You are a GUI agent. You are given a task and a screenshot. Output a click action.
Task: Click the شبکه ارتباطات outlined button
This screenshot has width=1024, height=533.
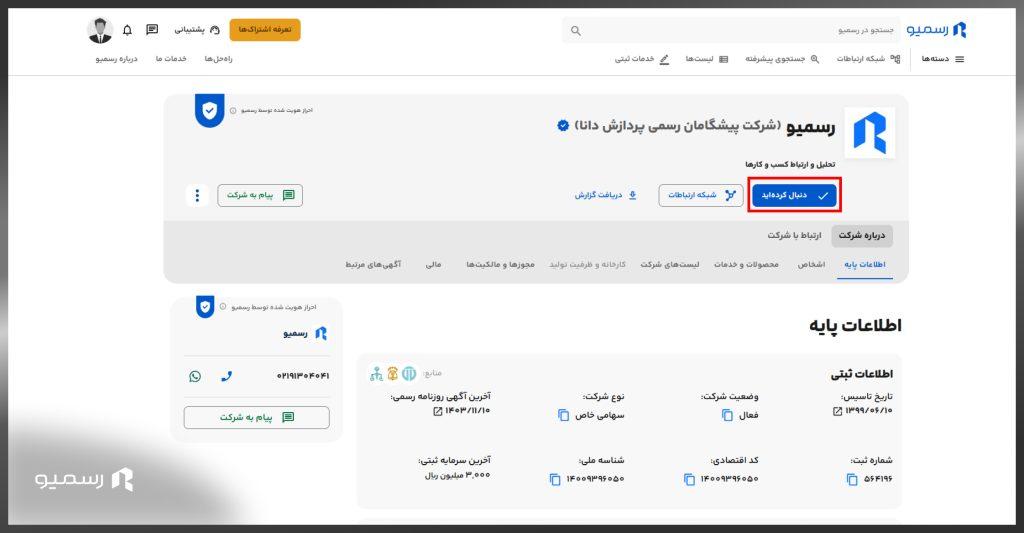pyautogui.click(x=701, y=195)
